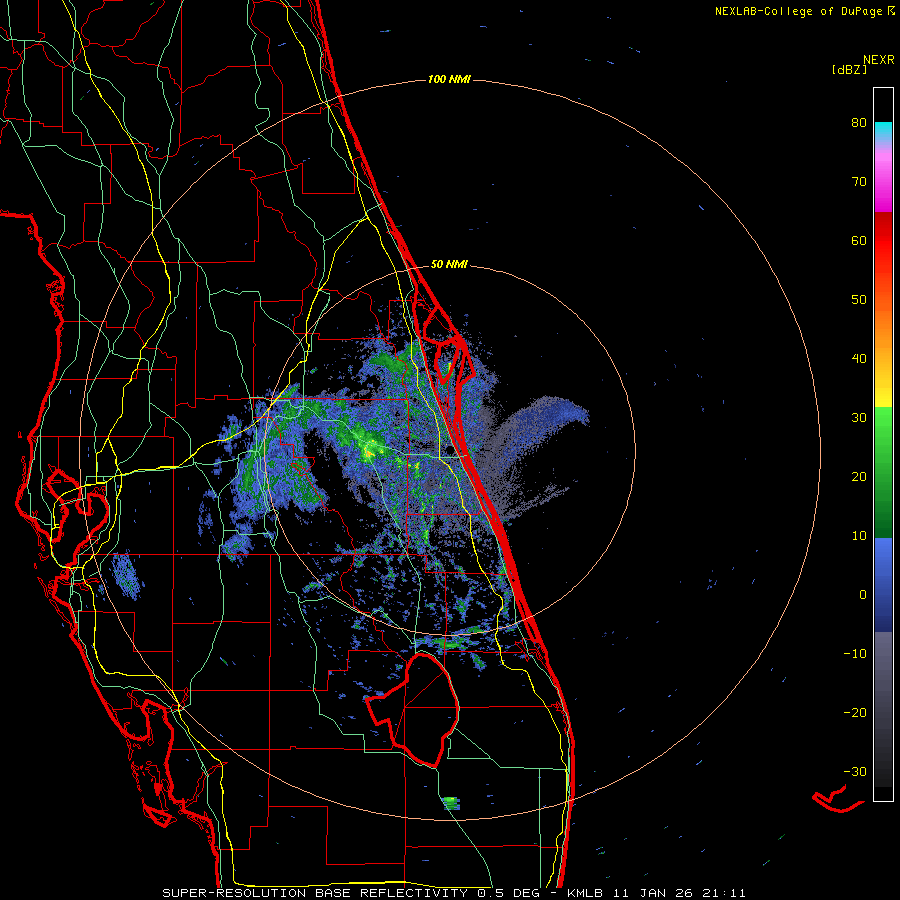900x900 pixels.
Task: Click the cyan top segment of the color bar
Action: click(x=883, y=132)
